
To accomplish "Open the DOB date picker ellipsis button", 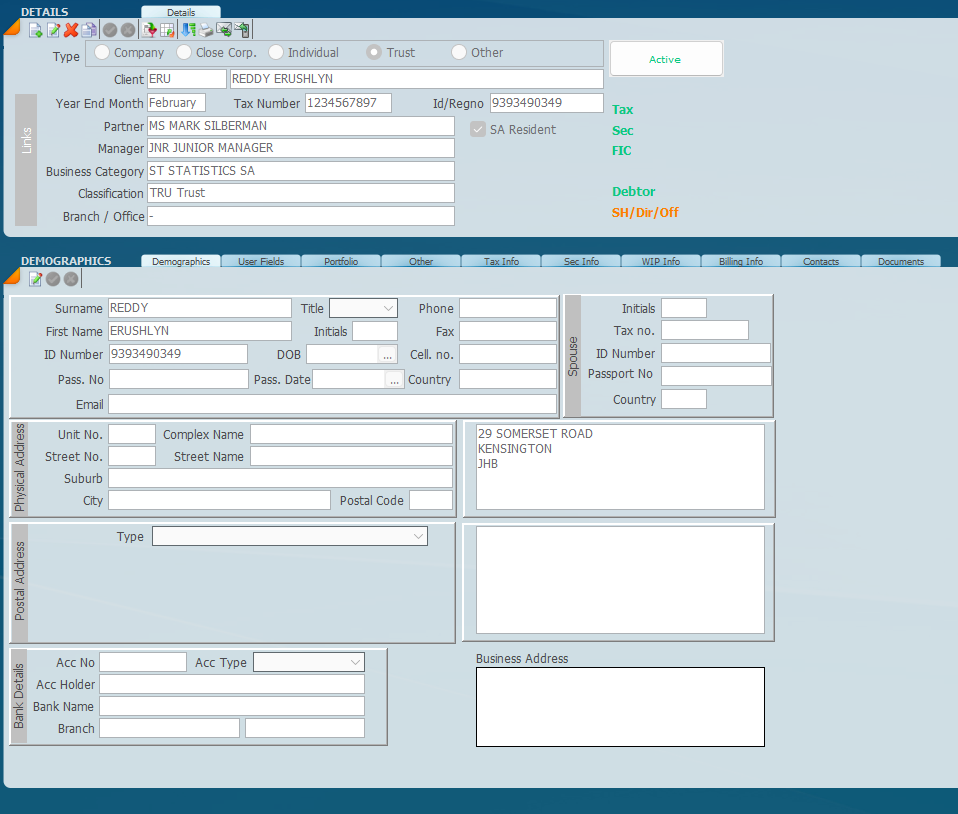I will click(388, 354).
